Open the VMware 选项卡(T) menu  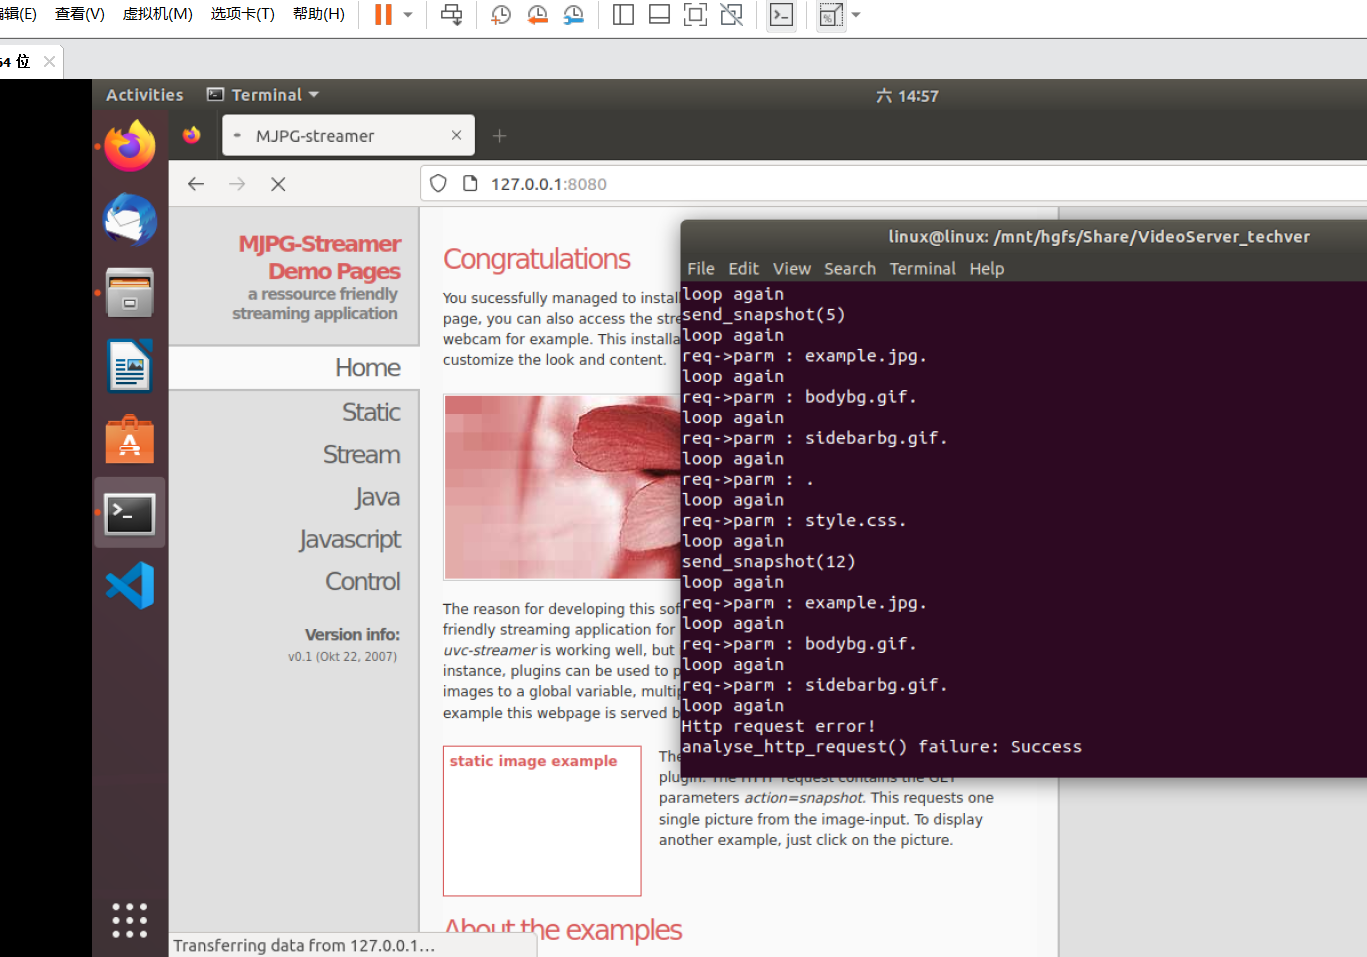242,14
